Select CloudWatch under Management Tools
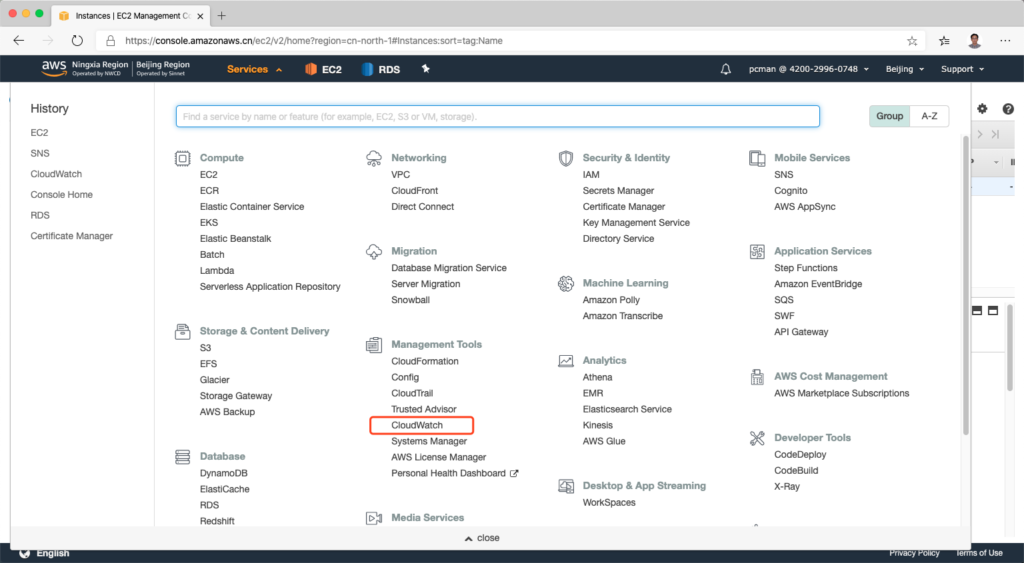Viewport: 1024px width, 563px height. [x=417, y=425]
